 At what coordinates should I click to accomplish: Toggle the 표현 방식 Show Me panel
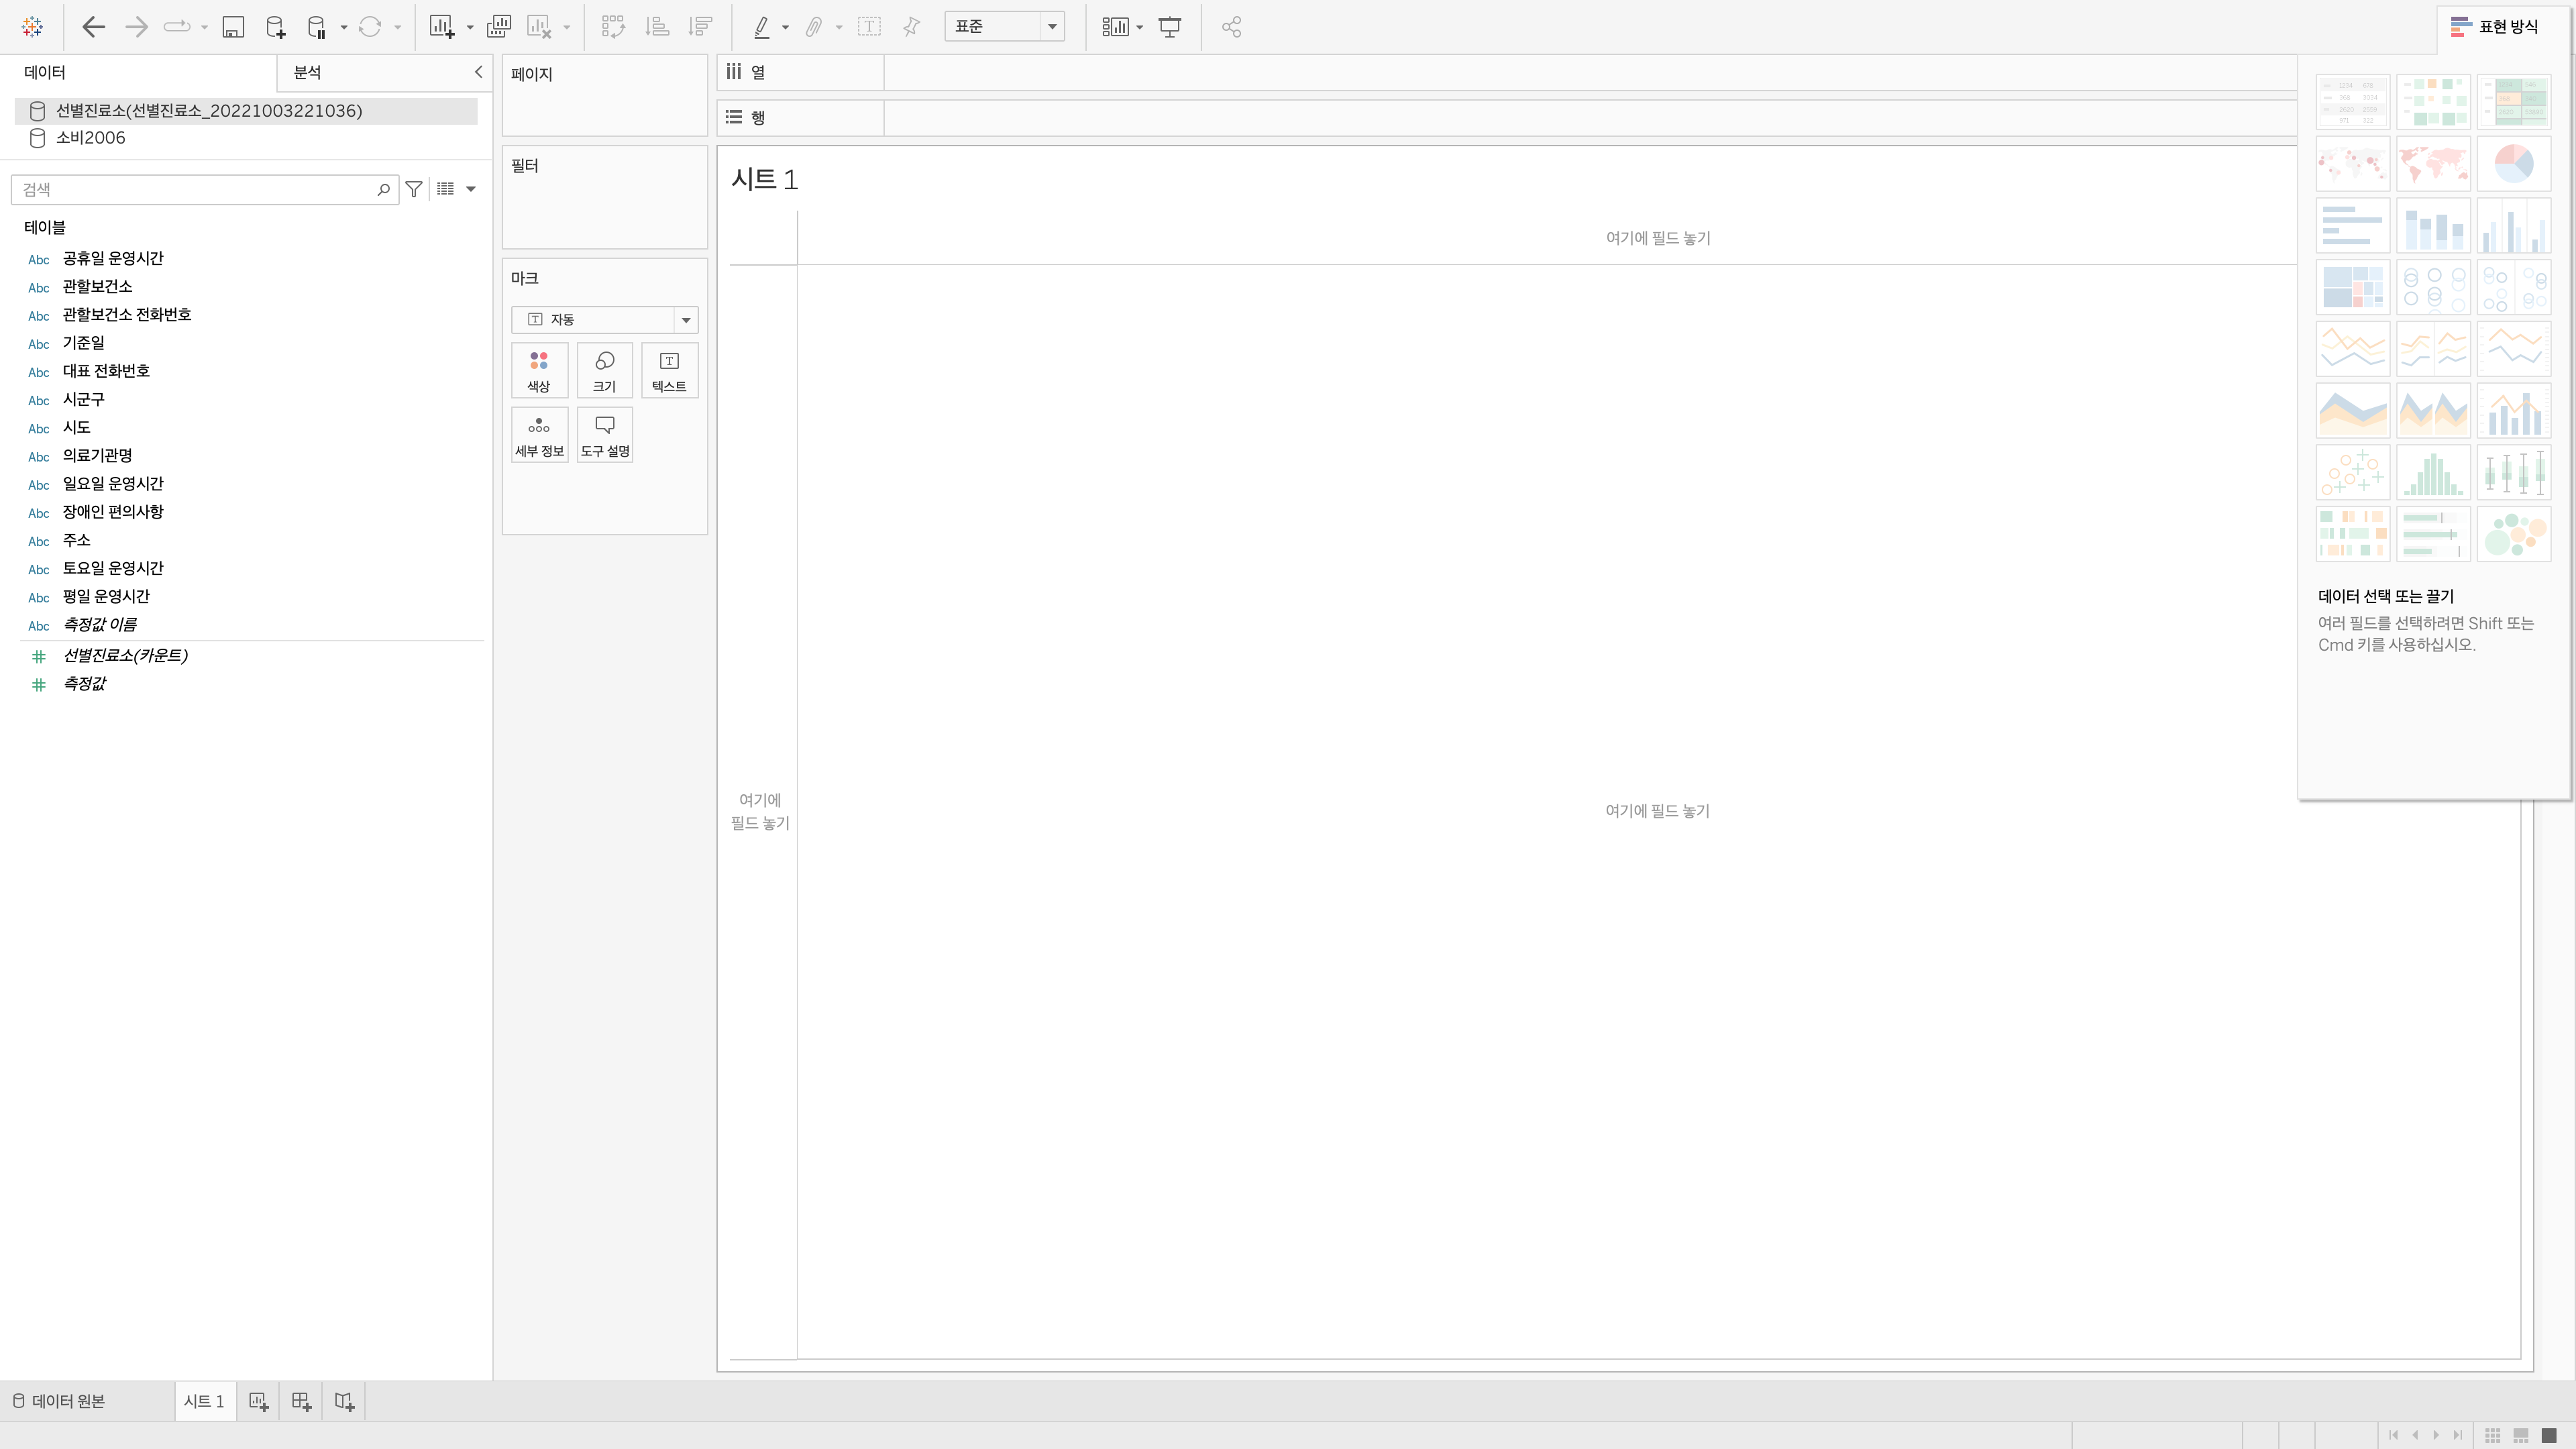tap(2494, 27)
